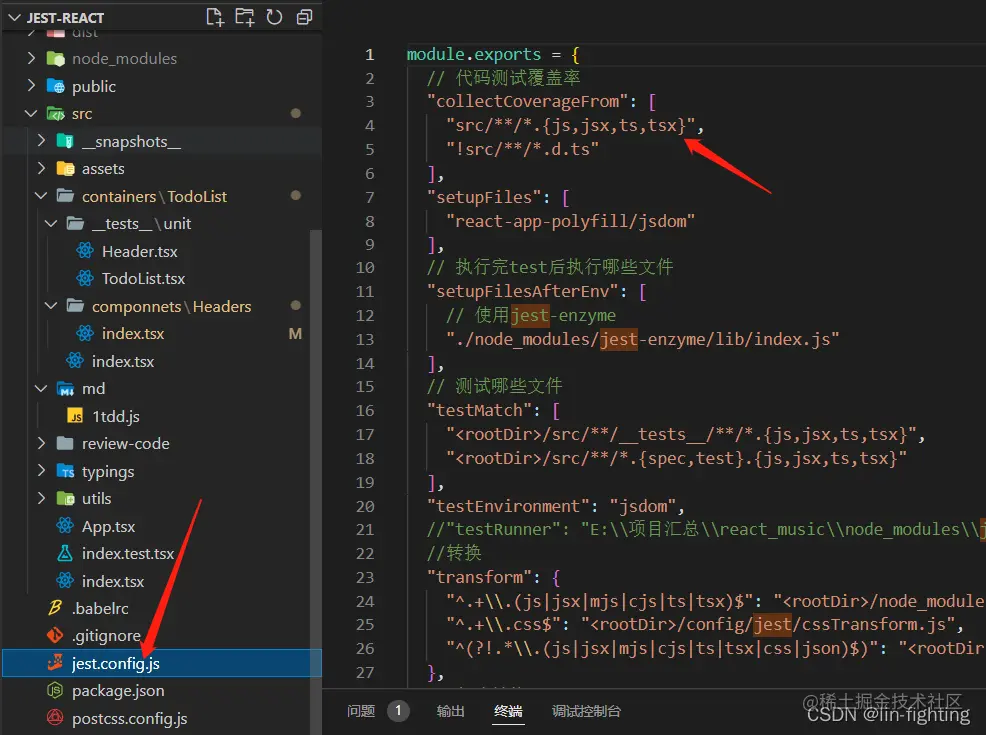Collapse the JEST-REACT root section
The image size is (986, 735).
click(x=14, y=18)
